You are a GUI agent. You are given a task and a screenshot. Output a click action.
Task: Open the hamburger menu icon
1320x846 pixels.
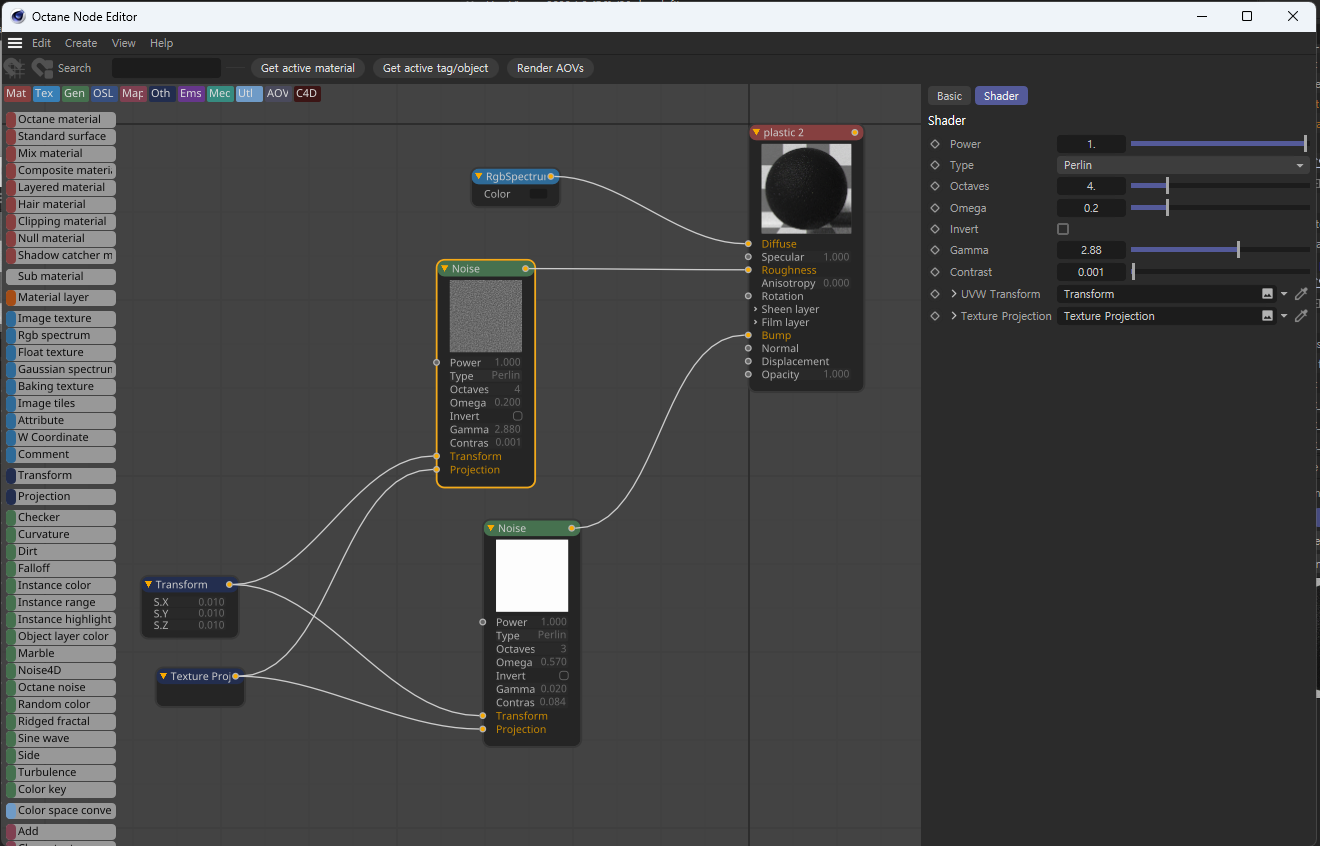tap(15, 43)
